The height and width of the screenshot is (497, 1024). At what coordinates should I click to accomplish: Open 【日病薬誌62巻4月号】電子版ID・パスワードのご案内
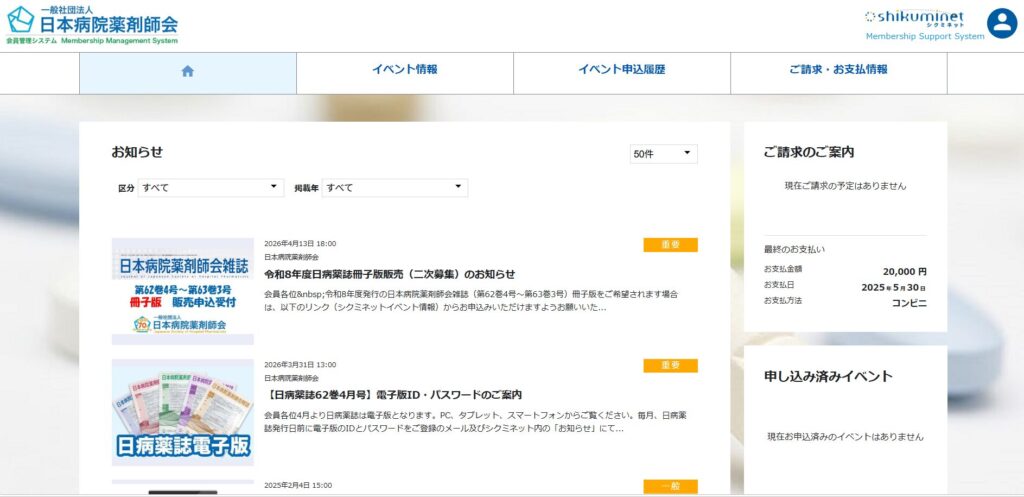(393, 395)
